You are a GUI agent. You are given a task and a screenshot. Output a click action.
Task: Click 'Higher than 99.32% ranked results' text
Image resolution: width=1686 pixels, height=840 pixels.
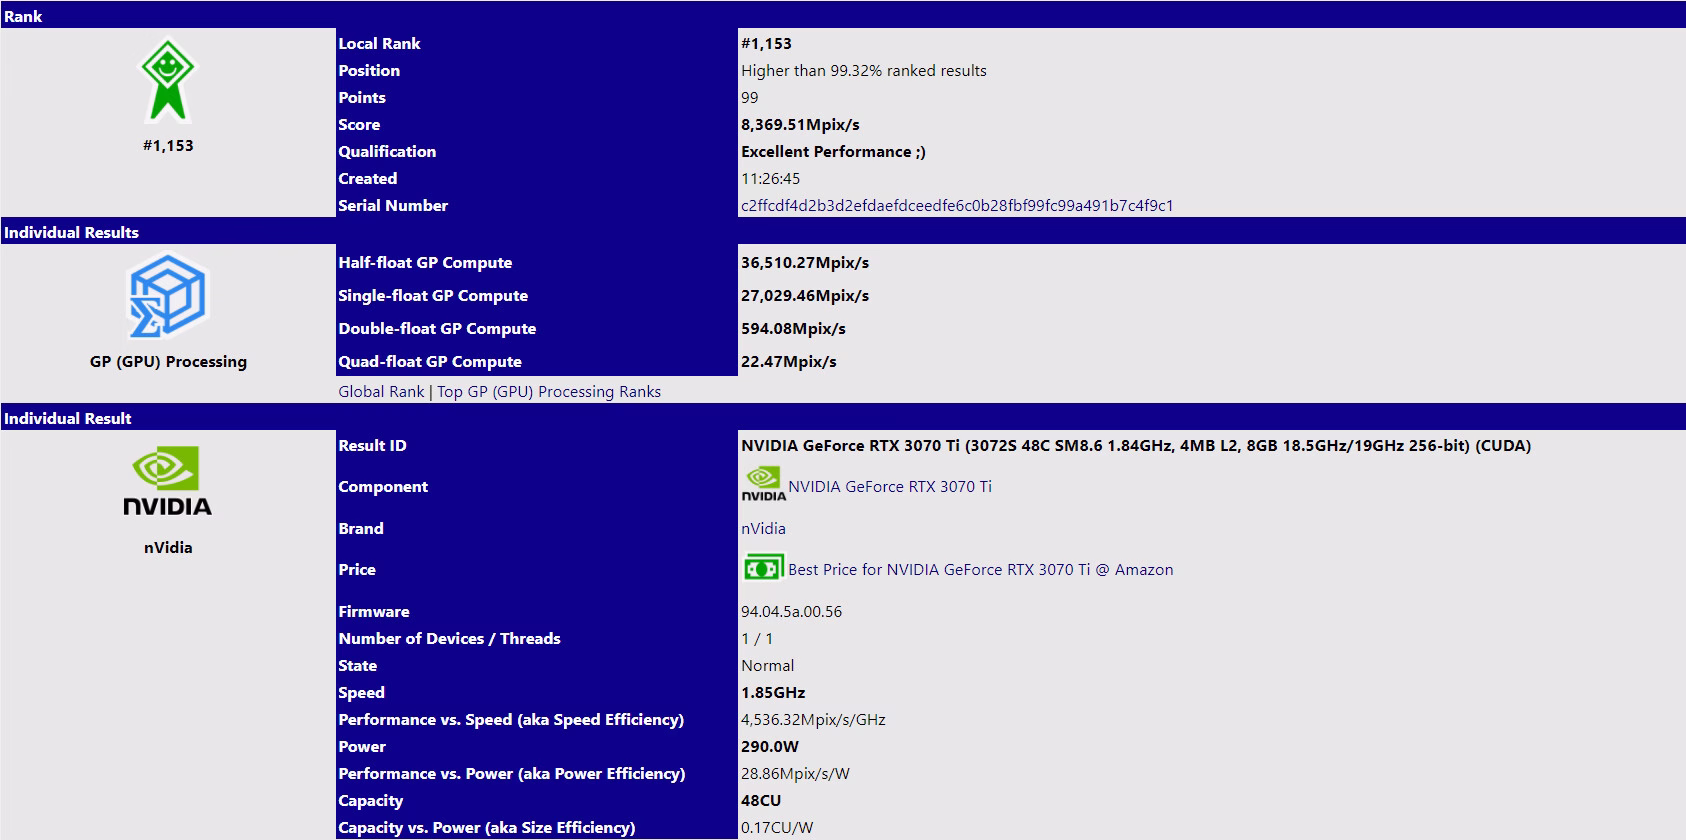tap(863, 70)
